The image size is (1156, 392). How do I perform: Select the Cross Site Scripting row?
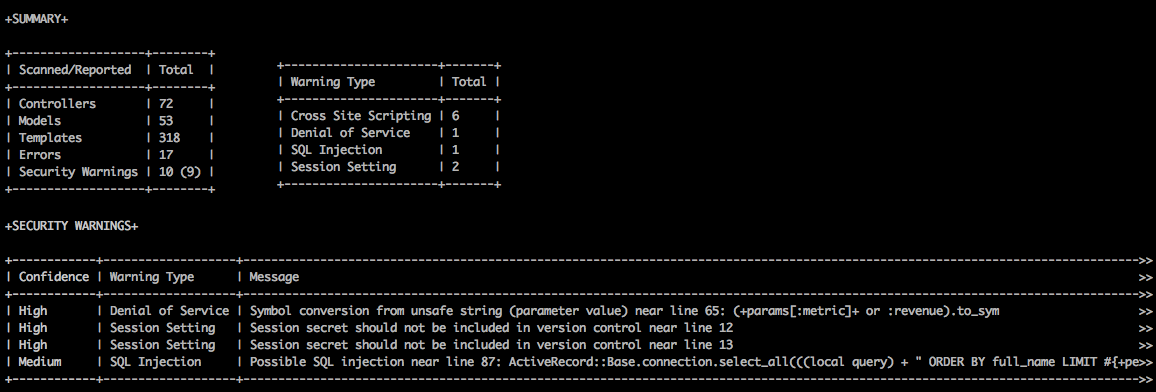point(389,116)
